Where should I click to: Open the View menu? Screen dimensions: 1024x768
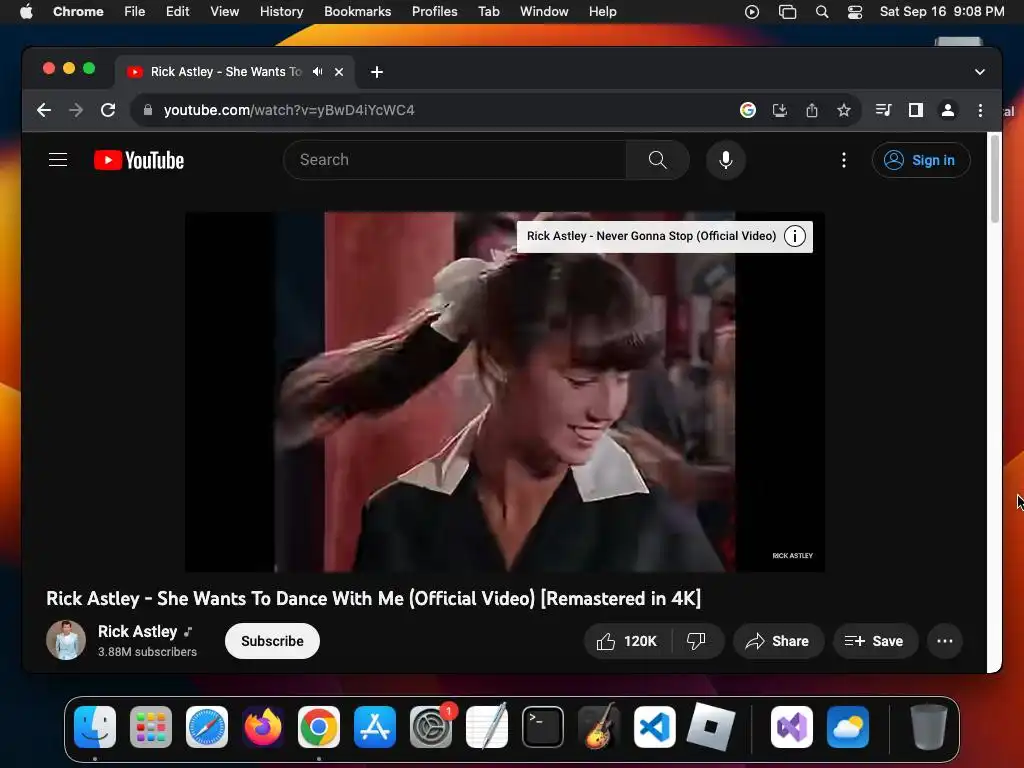click(224, 12)
